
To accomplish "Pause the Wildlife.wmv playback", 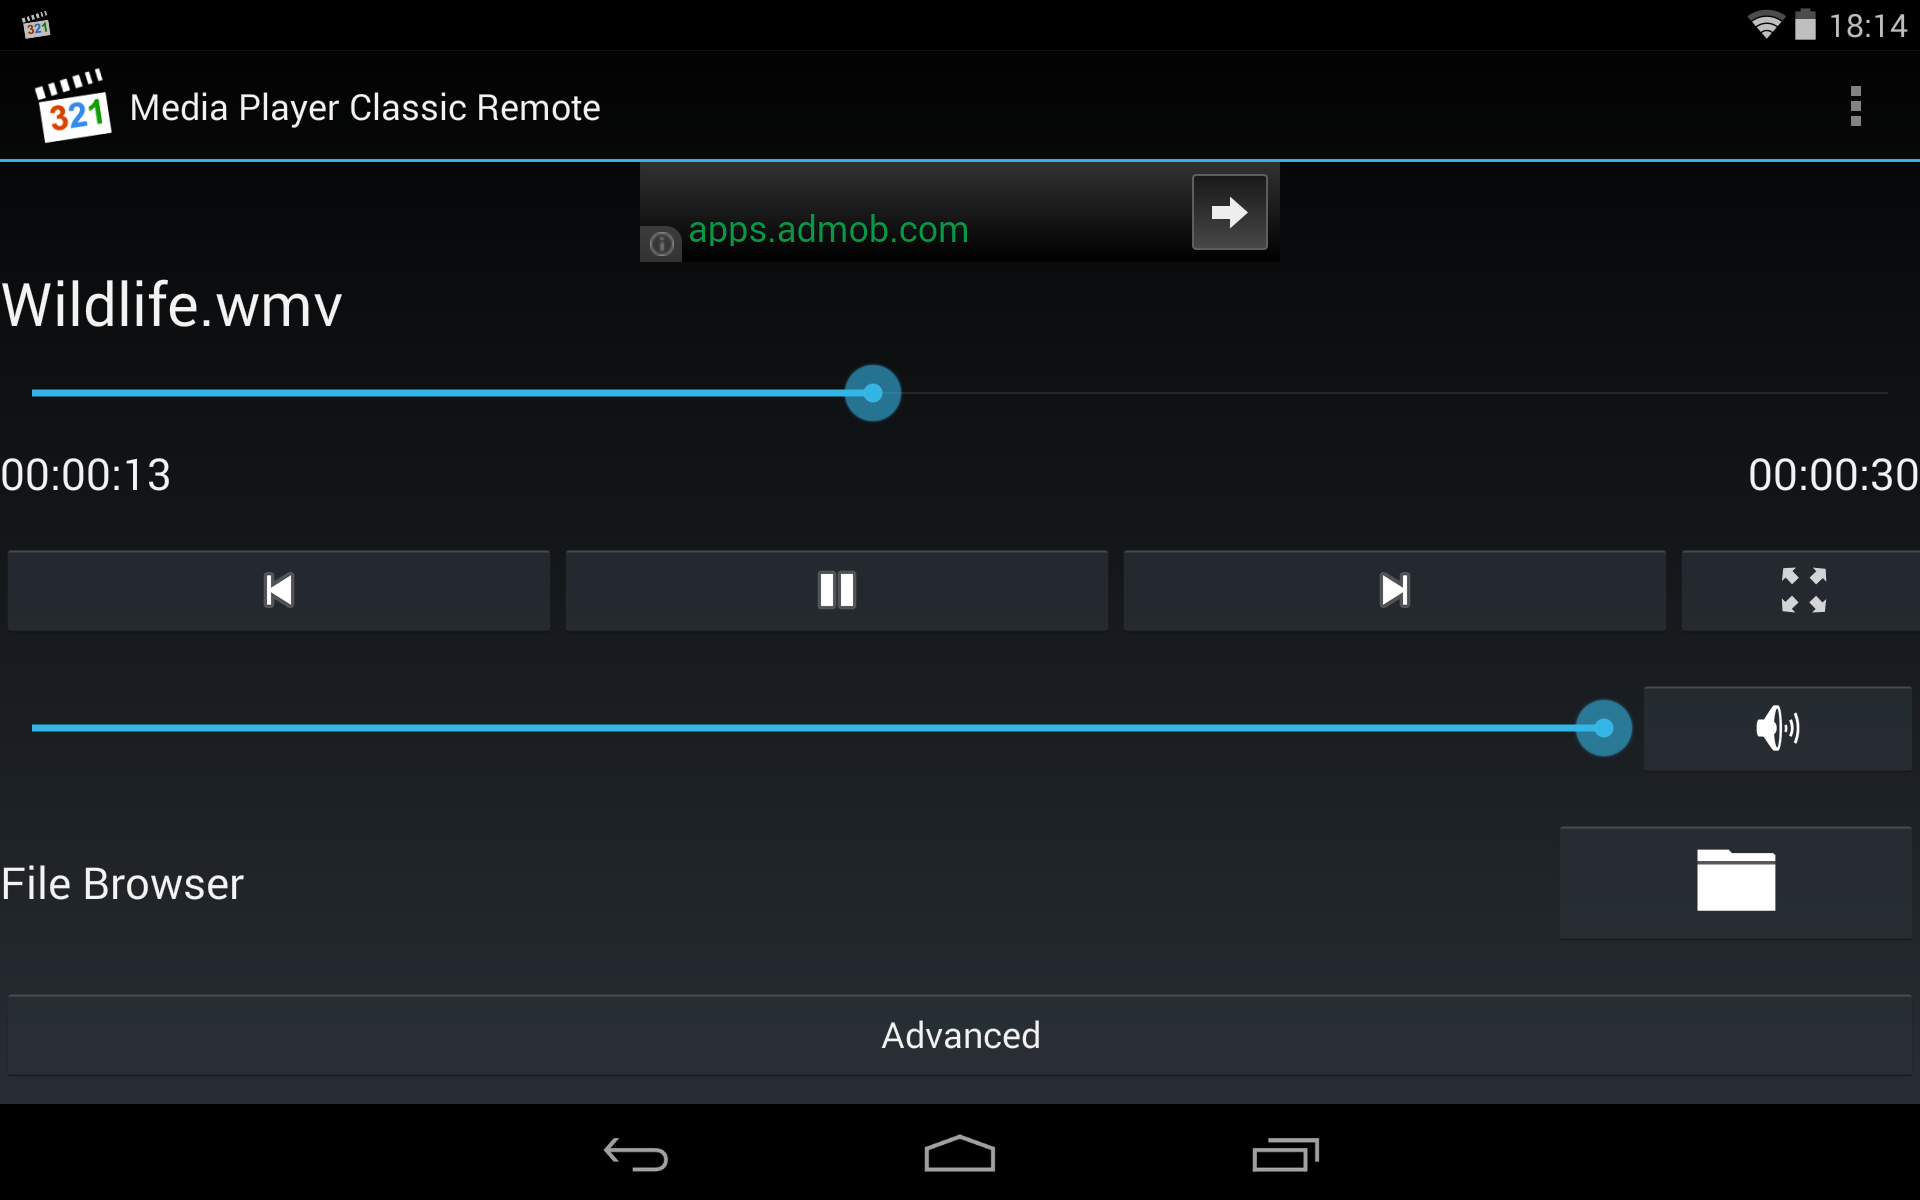I will click(837, 590).
